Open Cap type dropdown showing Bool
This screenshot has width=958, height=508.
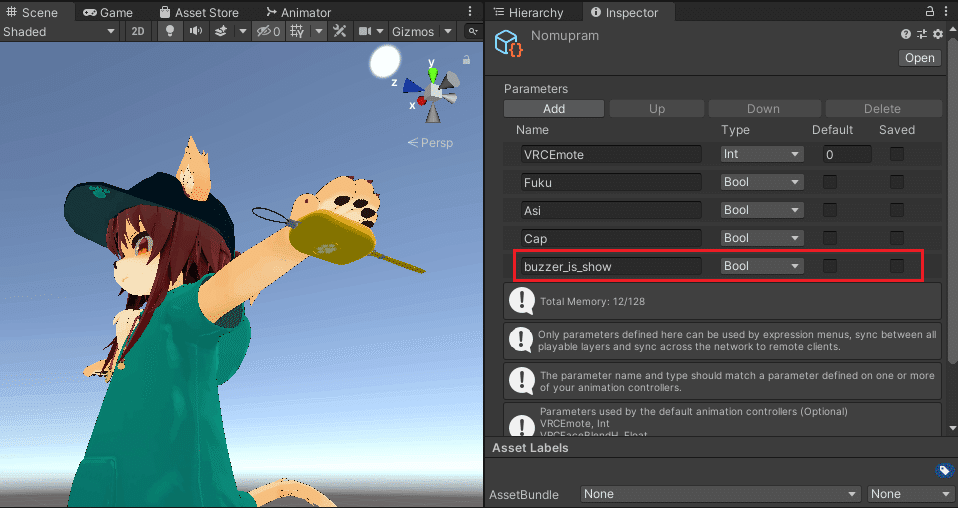click(762, 238)
